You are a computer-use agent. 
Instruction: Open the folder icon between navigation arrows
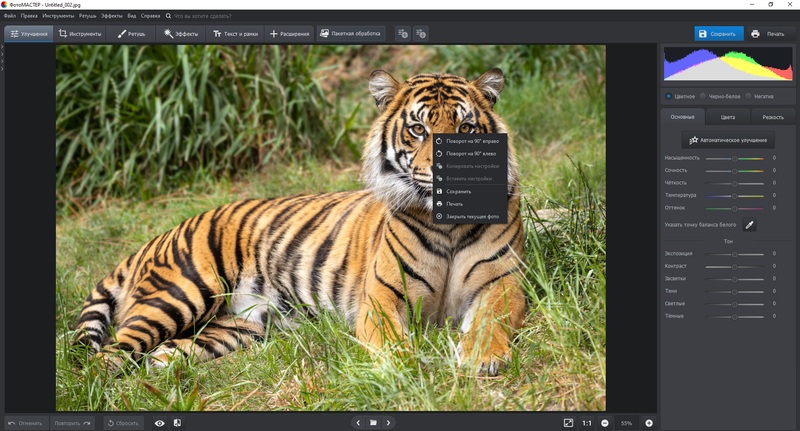coord(373,423)
